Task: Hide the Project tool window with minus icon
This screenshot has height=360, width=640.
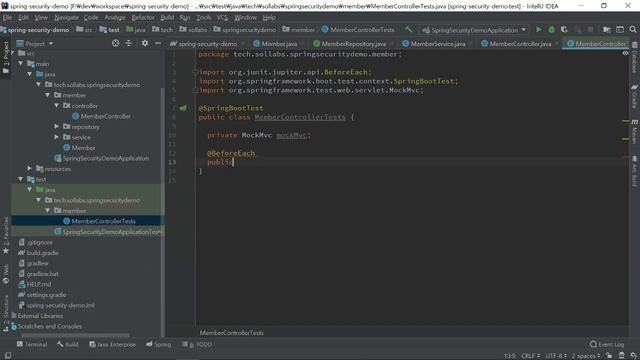Action: [x=158, y=43]
